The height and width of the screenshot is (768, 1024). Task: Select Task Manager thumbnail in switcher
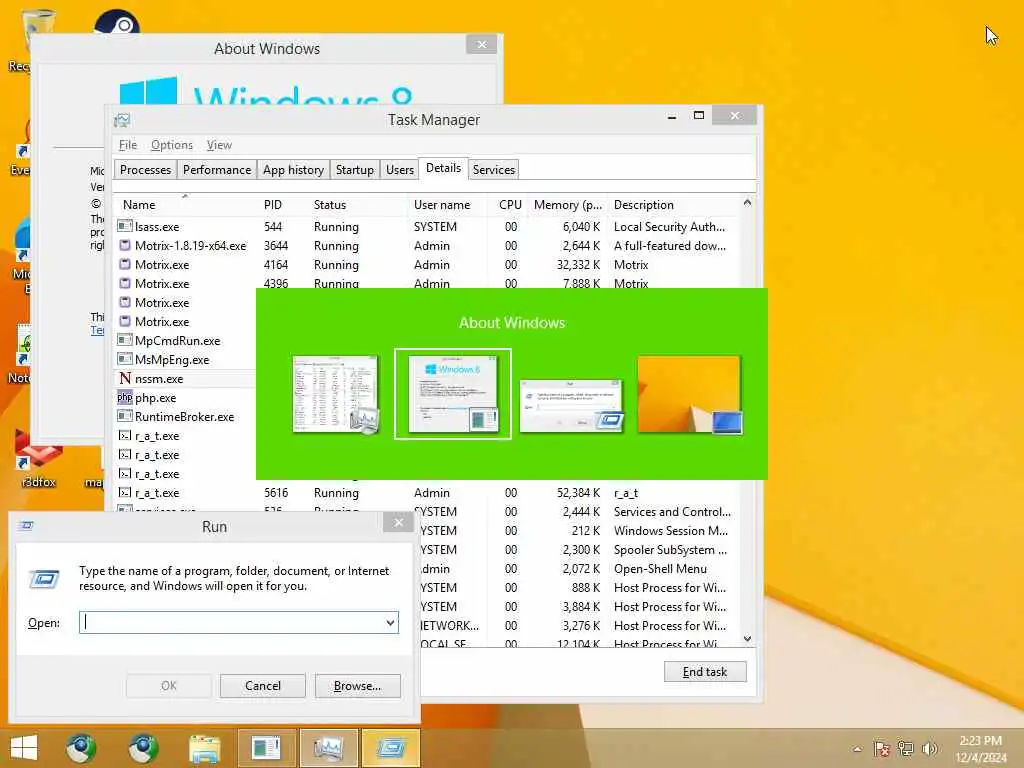point(336,394)
